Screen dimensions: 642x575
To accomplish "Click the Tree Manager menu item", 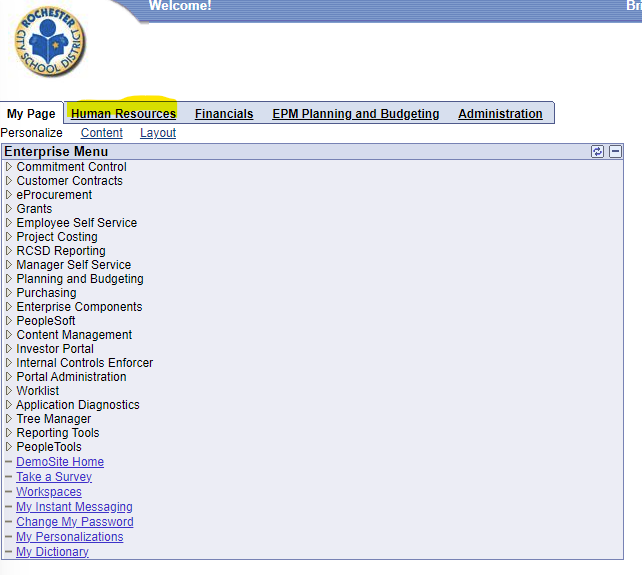I will (x=54, y=419).
